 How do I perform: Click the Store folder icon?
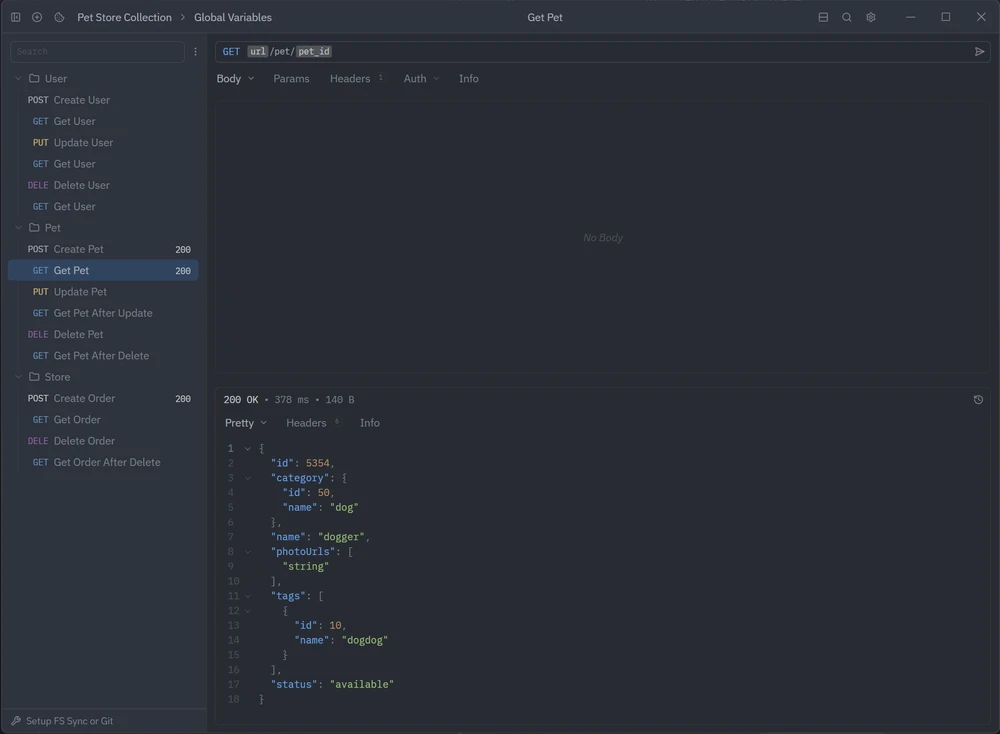pyautogui.click(x=34, y=377)
